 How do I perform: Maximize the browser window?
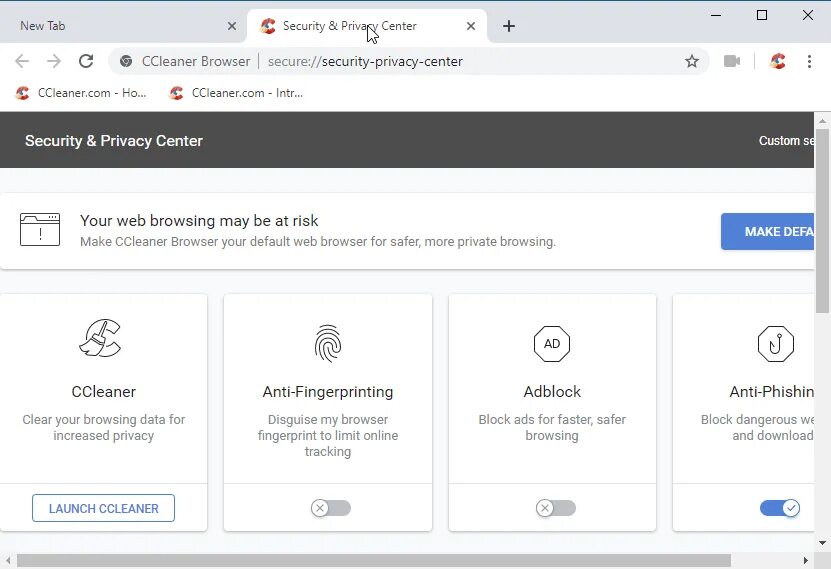tap(762, 15)
